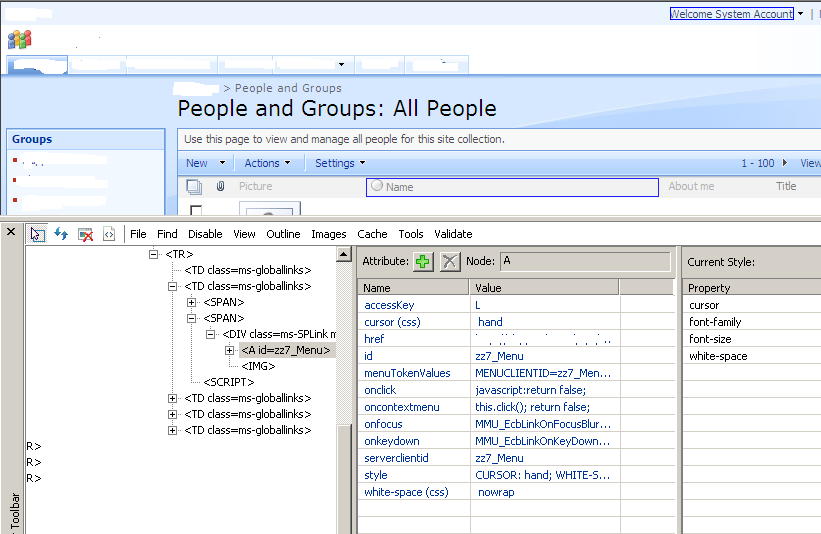Select the onkeydown attribute row
821x534 pixels.
[516, 441]
